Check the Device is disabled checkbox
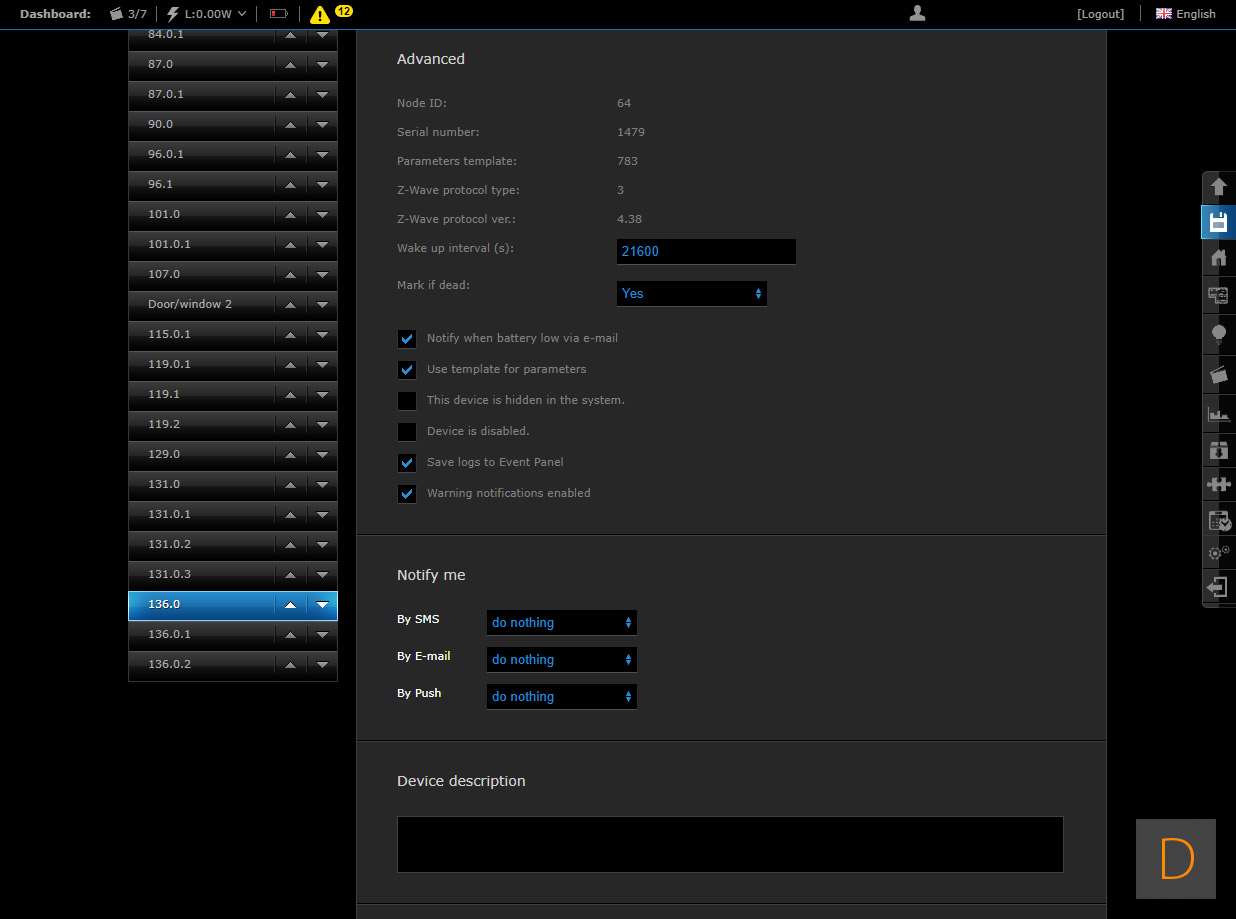Viewport: 1236px width, 919px height. pos(407,432)
